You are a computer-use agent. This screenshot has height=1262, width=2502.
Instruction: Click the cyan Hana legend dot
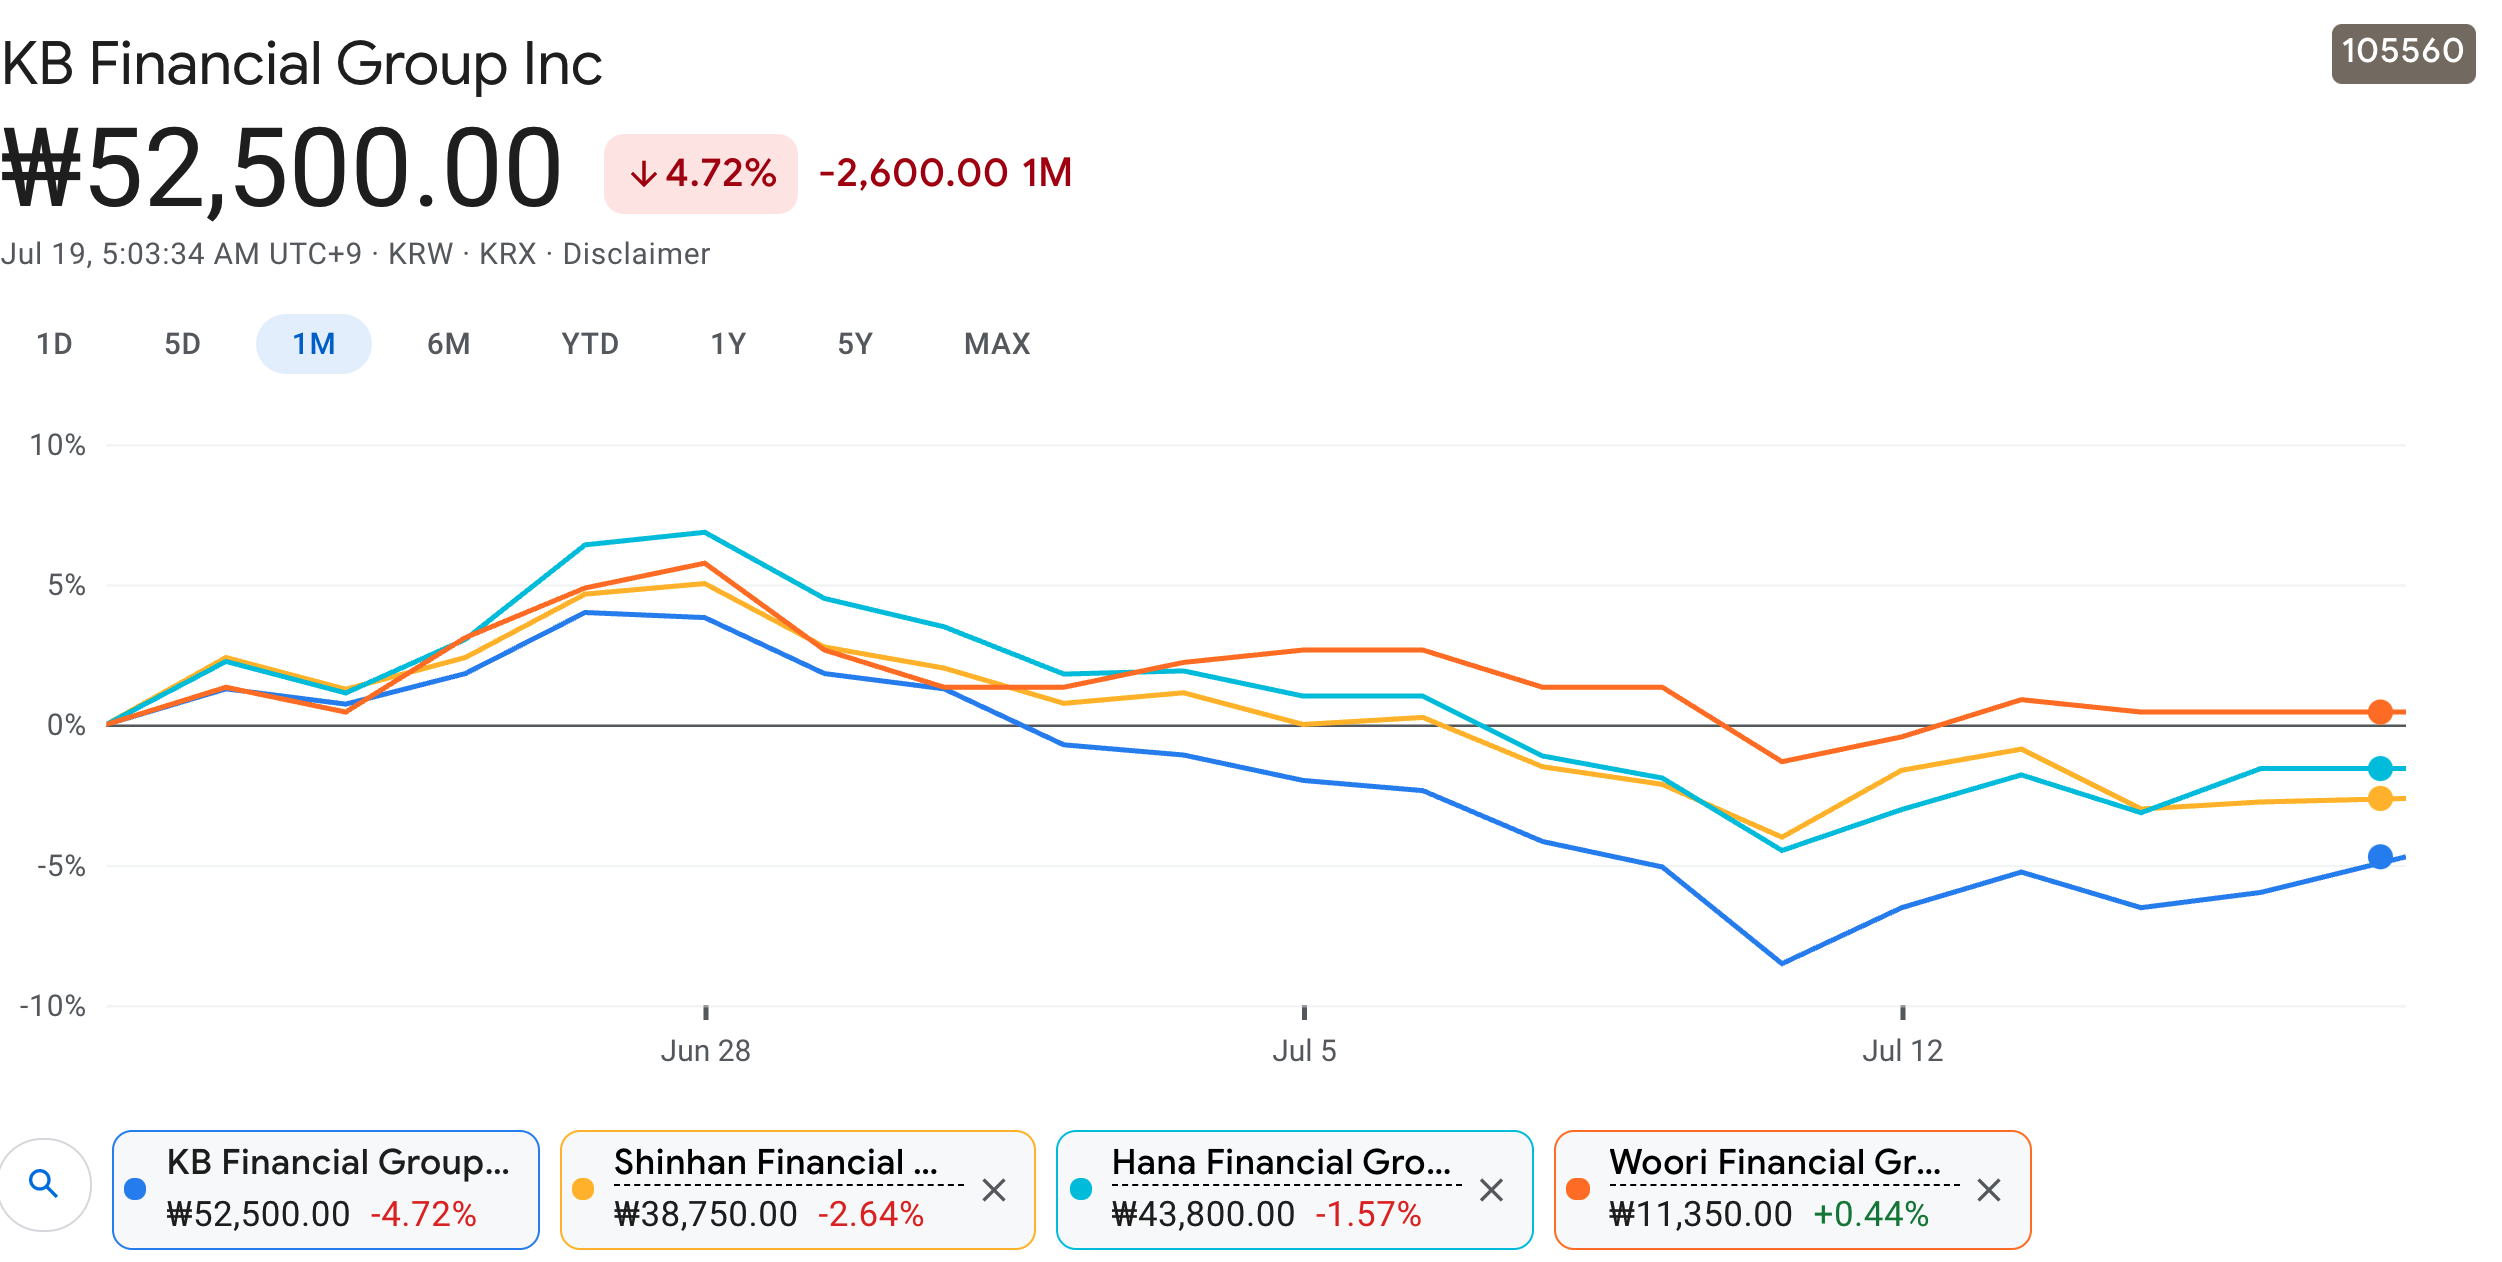(1081, 1189)
